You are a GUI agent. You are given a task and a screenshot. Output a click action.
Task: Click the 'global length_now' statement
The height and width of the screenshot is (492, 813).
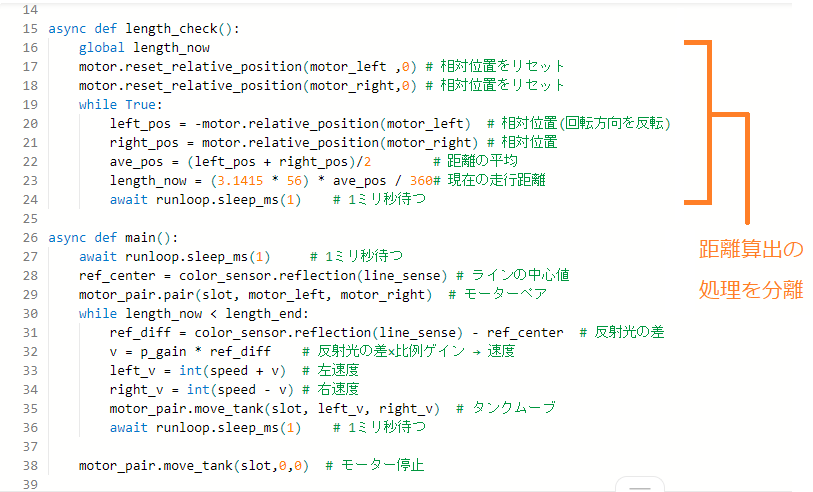(144, 47)
